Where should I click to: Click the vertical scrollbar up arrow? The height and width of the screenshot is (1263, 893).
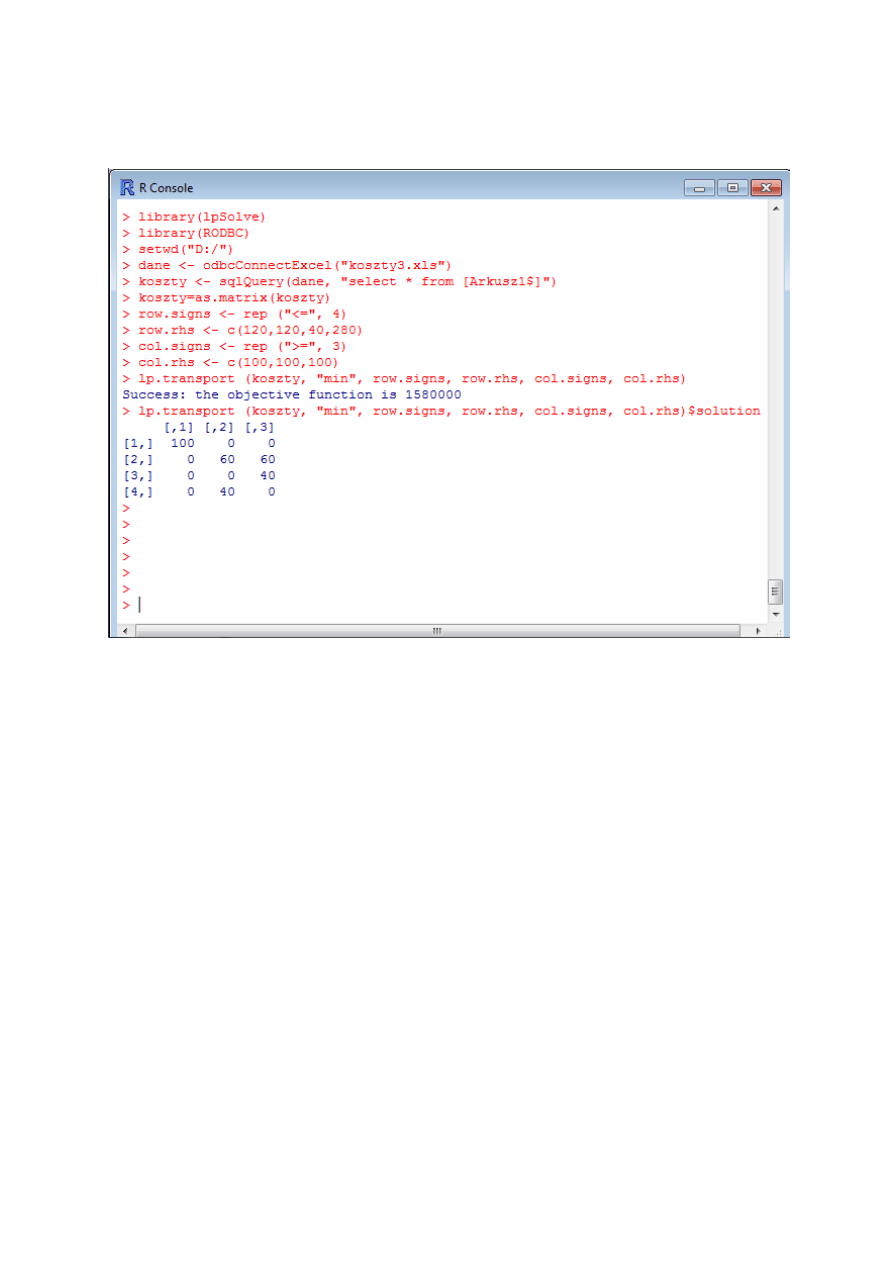(775, 208)
